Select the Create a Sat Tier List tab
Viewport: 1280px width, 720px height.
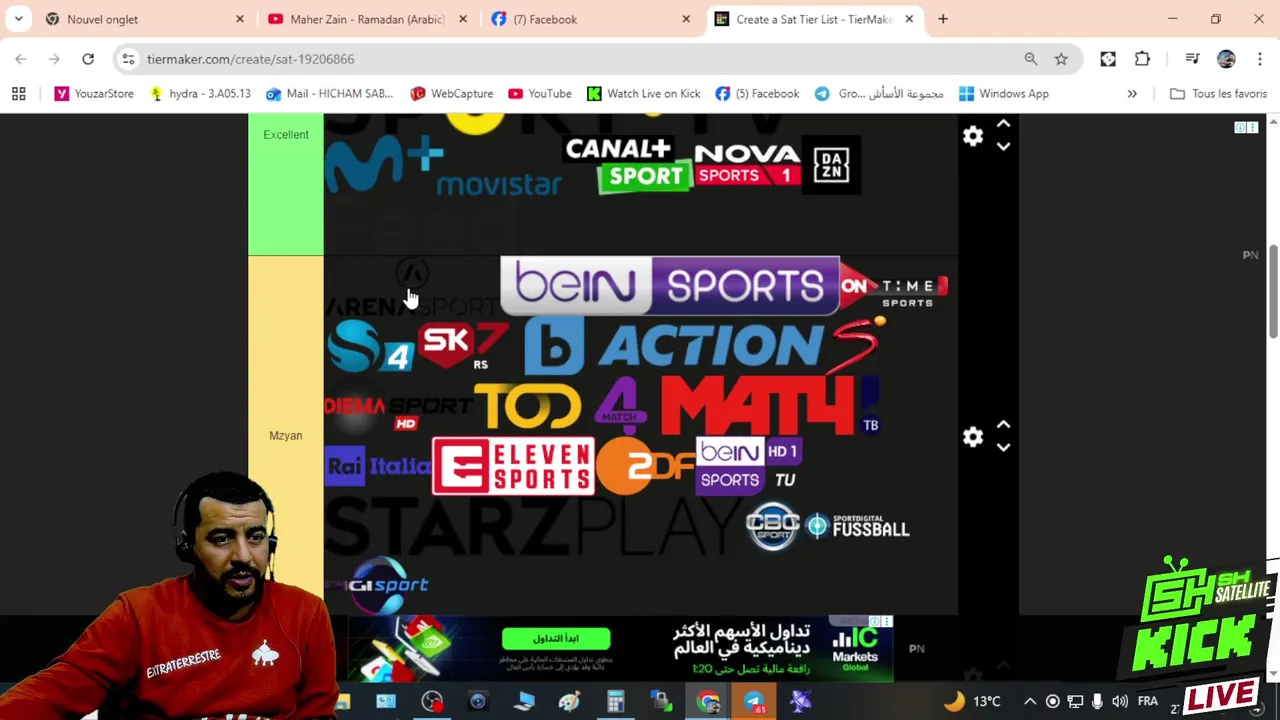click(814, 19)
